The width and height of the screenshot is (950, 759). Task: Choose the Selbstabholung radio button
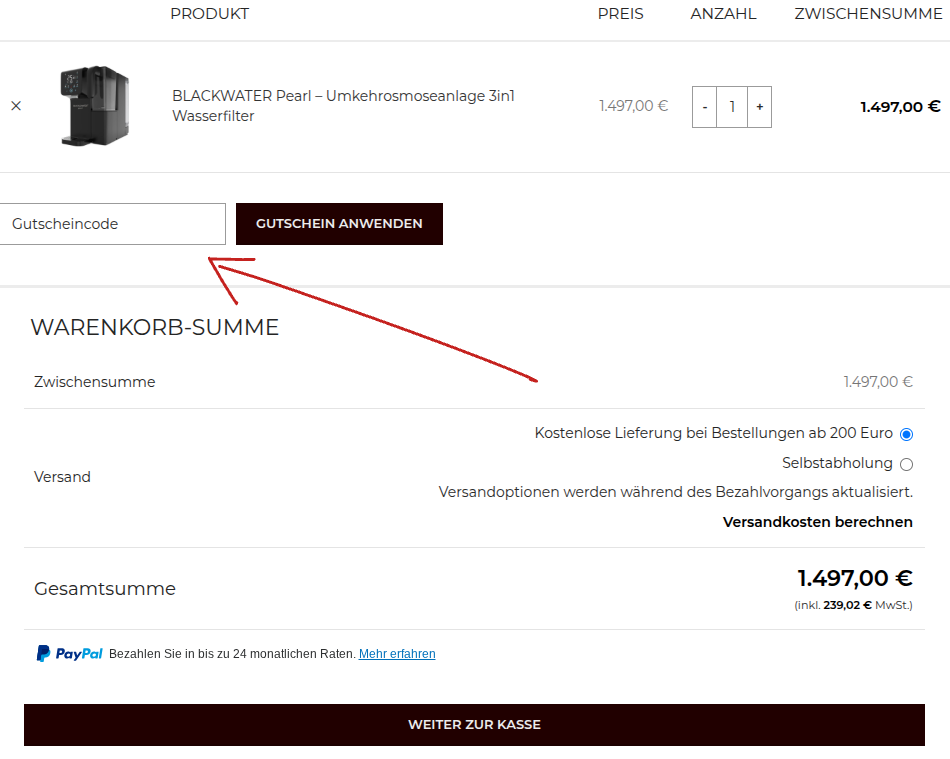click(906, 465)
